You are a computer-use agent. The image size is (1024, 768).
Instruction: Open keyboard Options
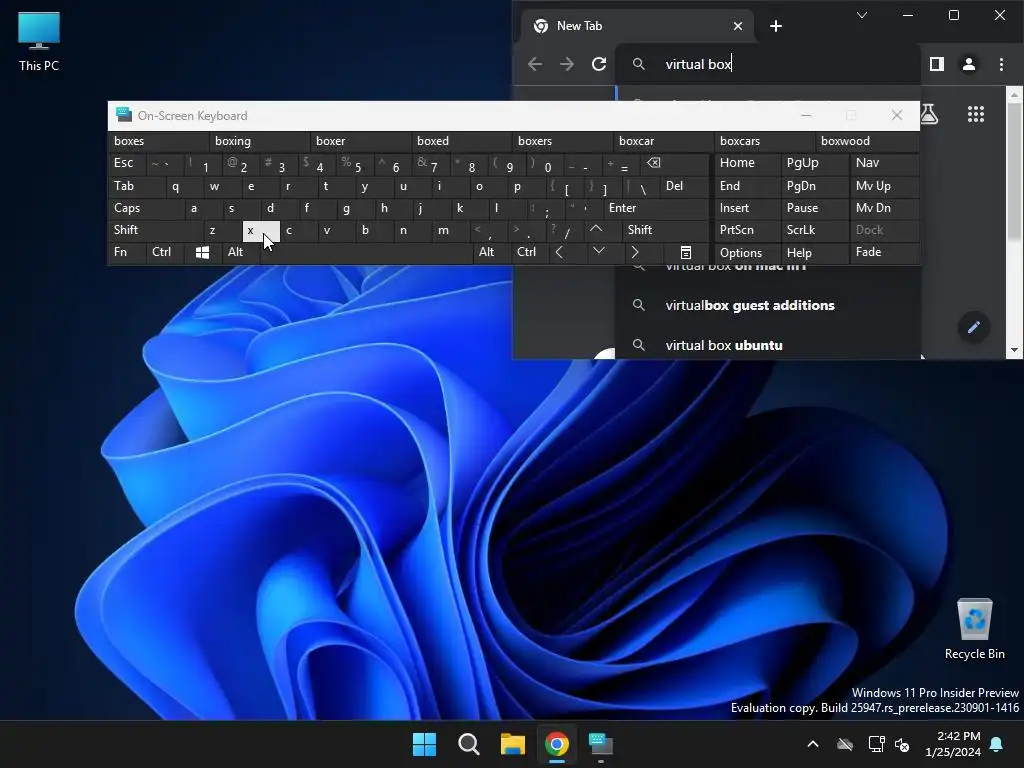coord(747,253)
